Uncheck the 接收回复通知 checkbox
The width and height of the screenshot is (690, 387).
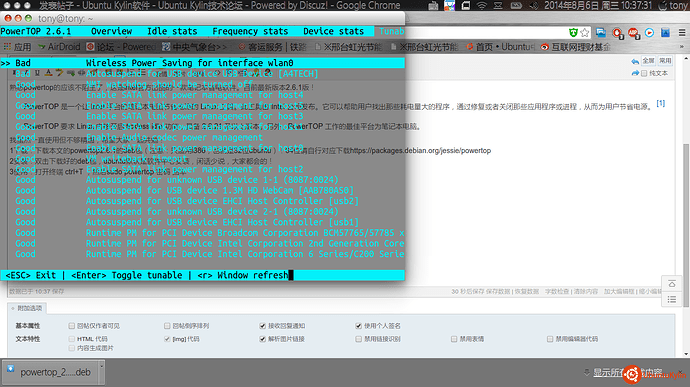(262, 326)
